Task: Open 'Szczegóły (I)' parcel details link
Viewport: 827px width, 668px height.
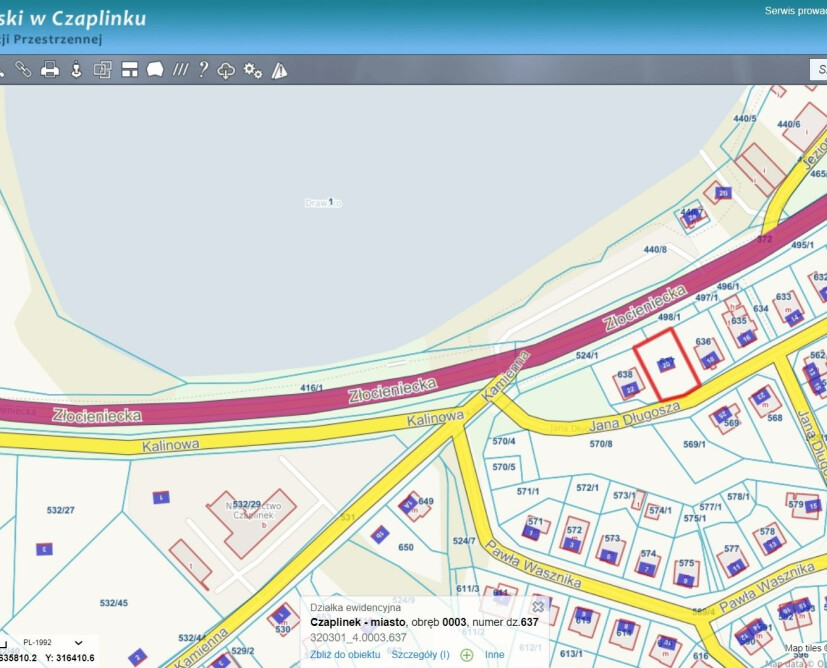Action: (x=420, y=654)
